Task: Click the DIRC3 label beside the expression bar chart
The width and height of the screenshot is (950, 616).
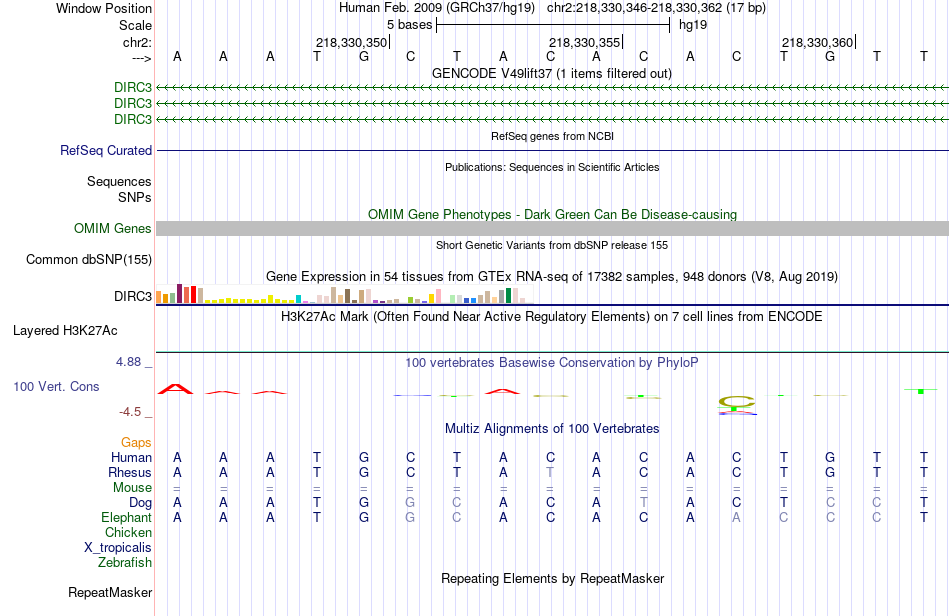Action: pyautogui.click(x=133, y=296)
